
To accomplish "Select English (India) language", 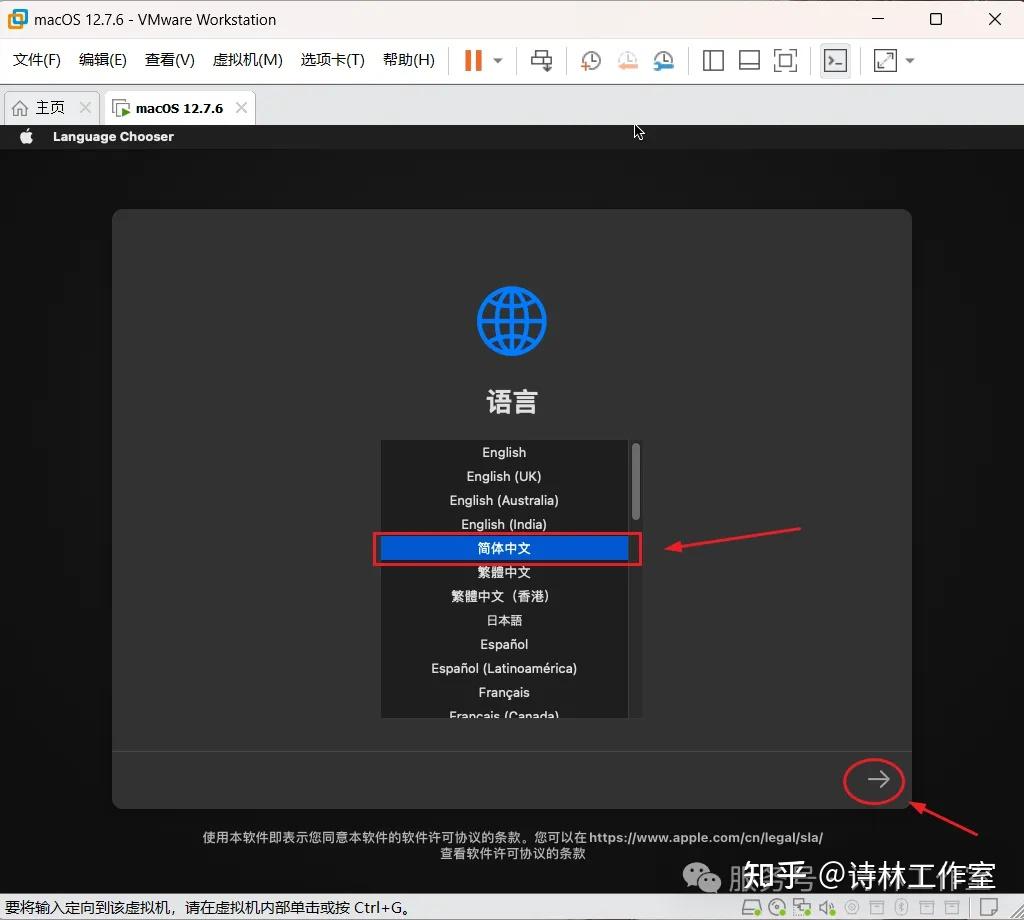I will click(x=504, y=524).
